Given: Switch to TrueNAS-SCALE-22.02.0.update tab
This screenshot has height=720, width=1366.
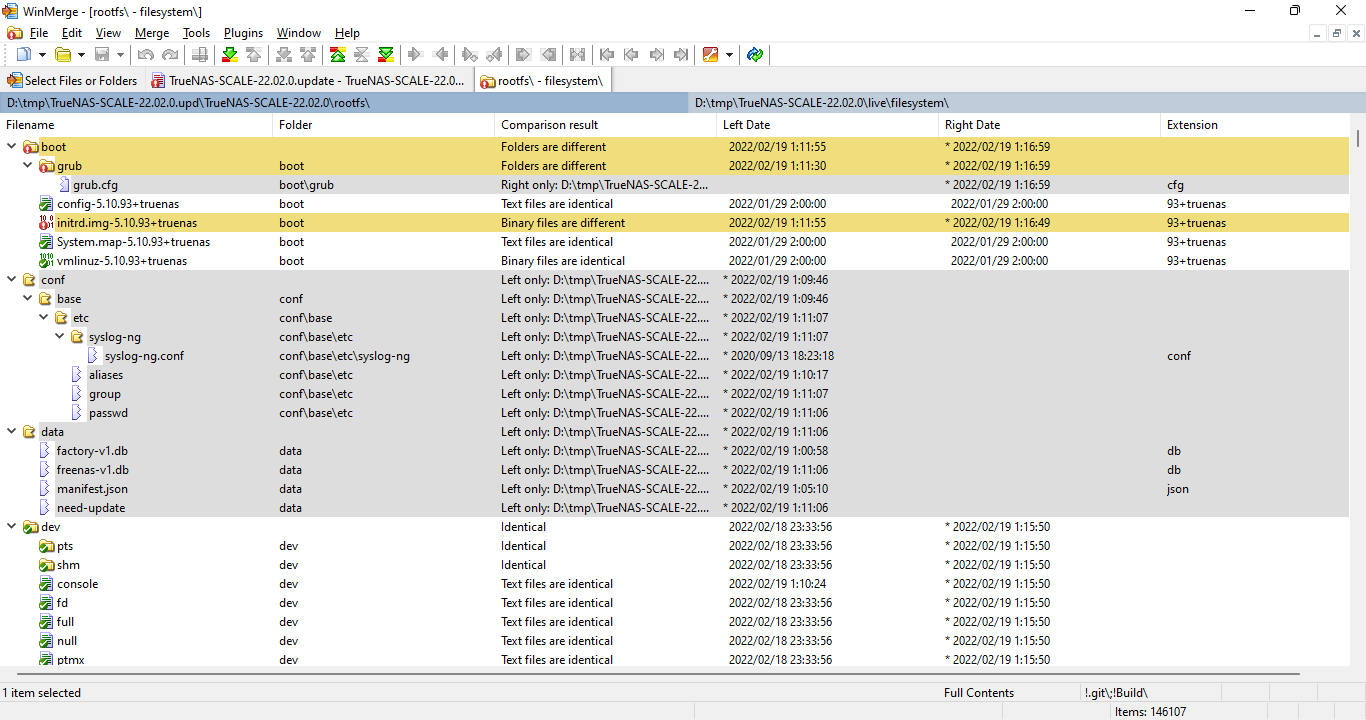Looking at the screenshot, I should point(310,81).
